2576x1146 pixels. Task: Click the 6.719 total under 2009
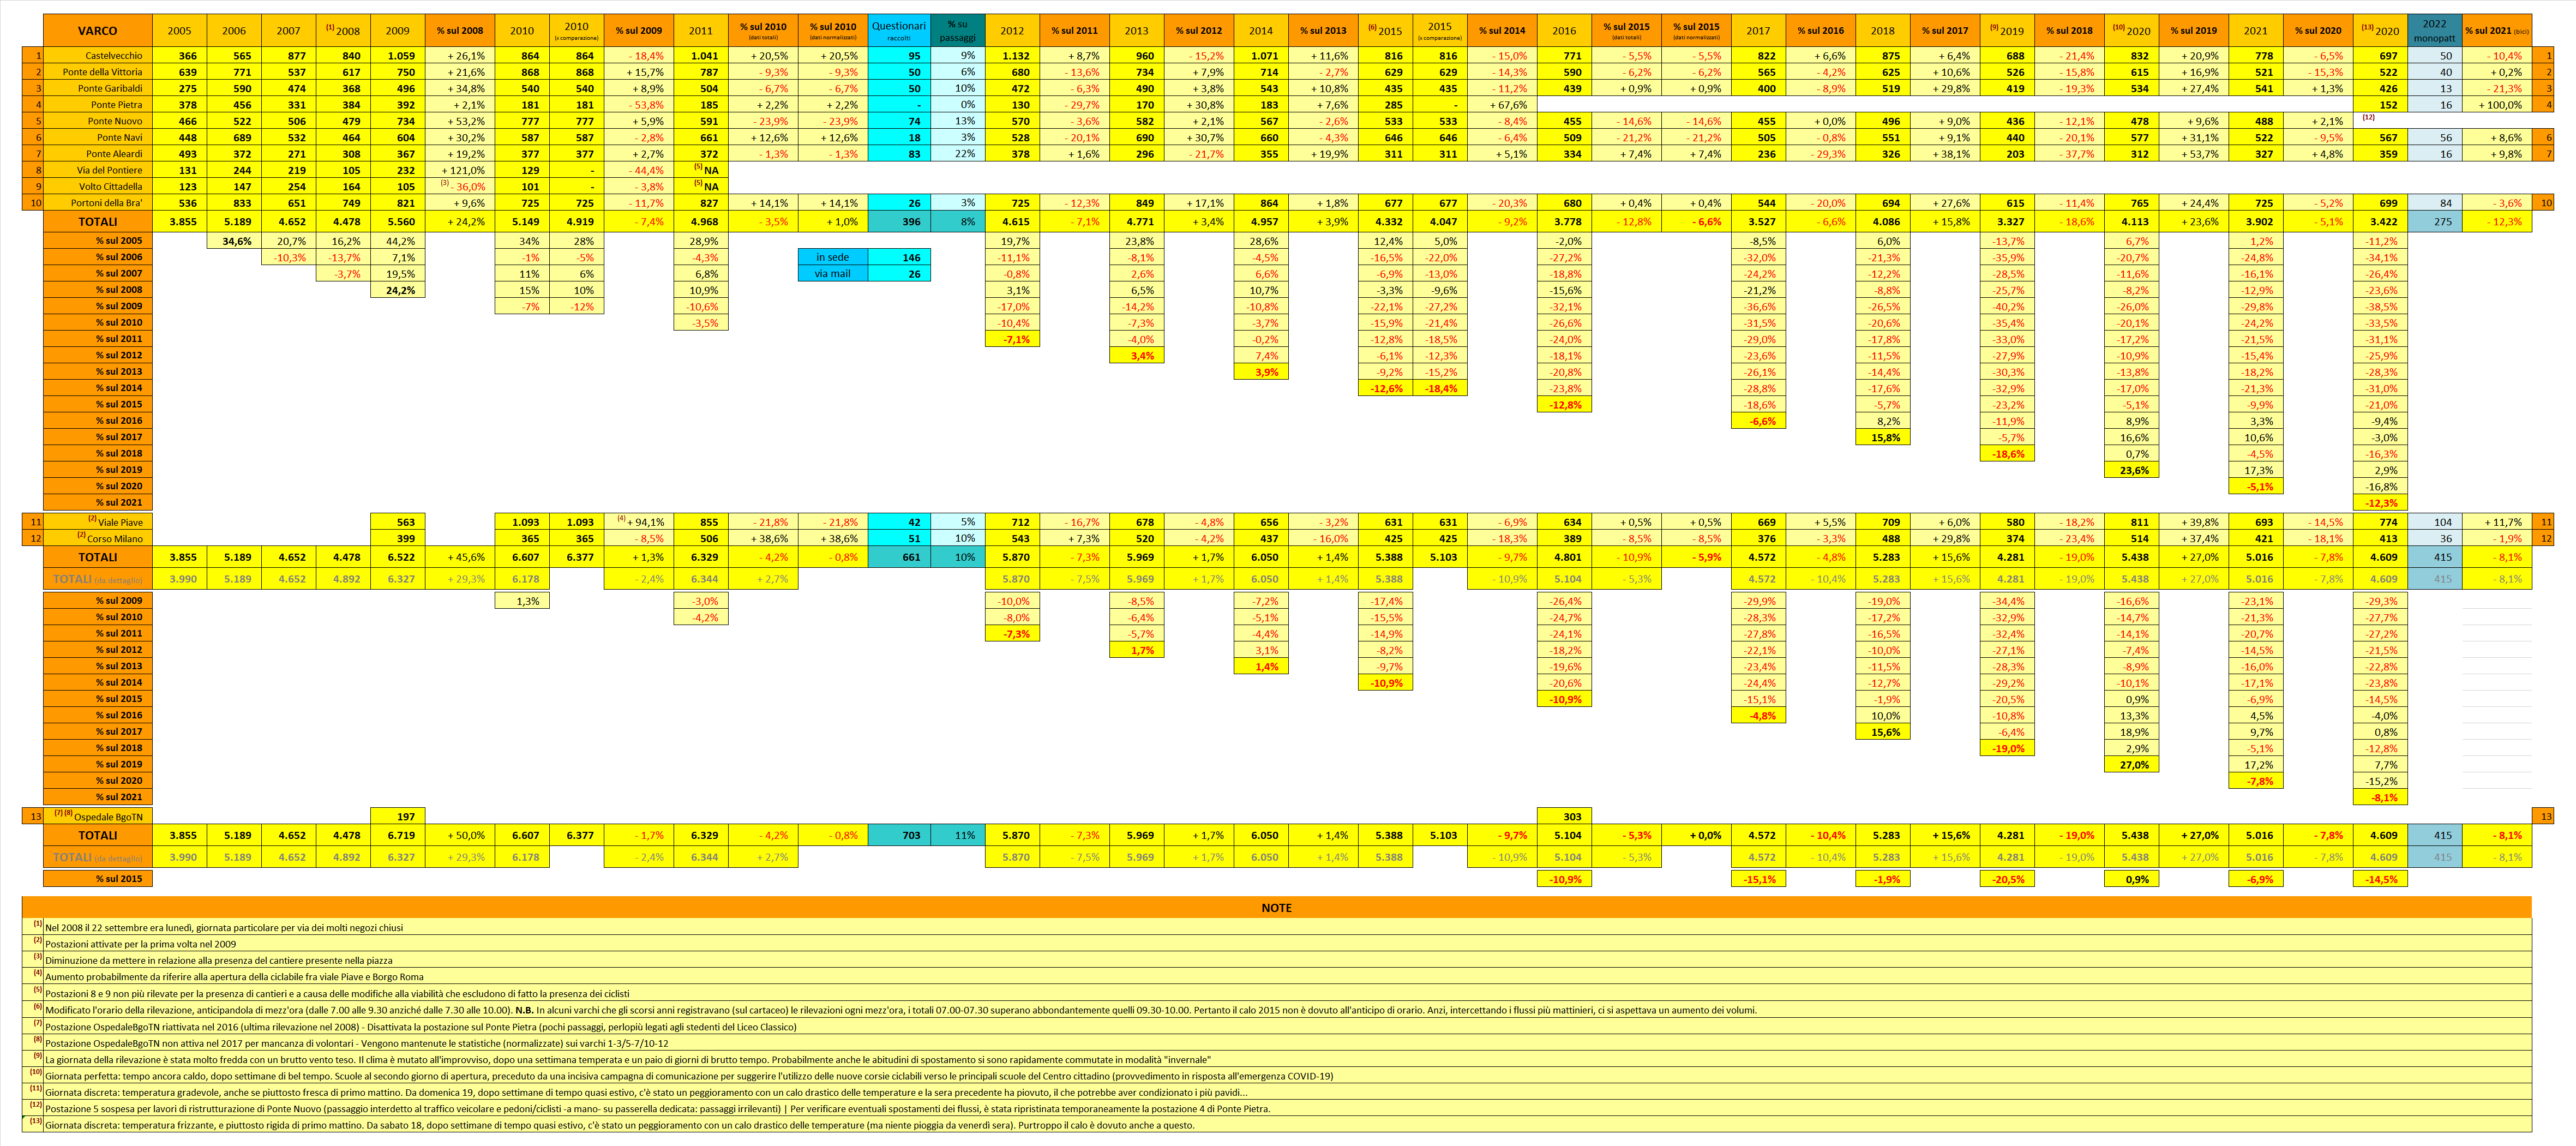(x=398, y=835)
